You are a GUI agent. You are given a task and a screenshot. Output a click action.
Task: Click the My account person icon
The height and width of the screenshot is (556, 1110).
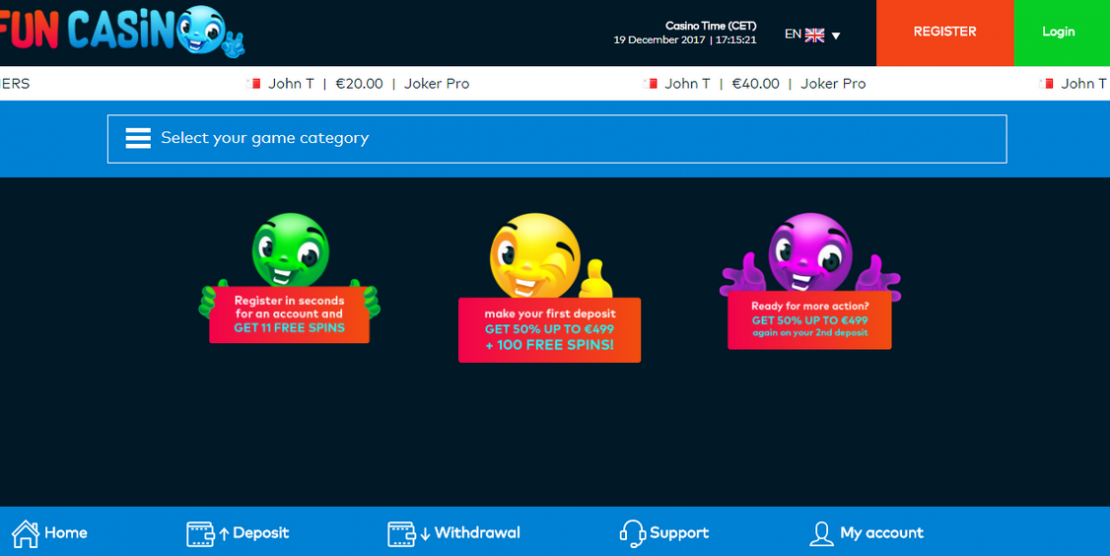(x=821, y=534)
